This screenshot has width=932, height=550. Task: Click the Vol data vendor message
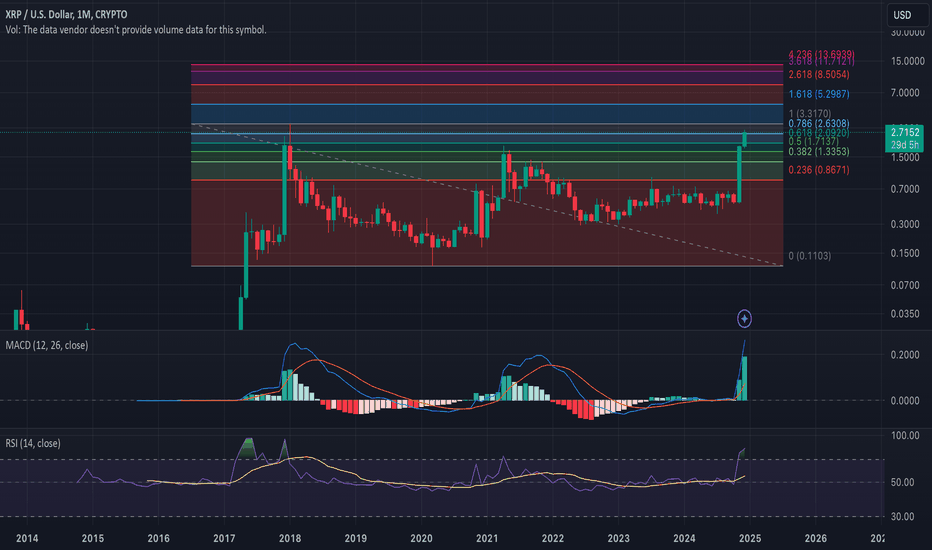pyautogui.click(x=136, y=30)
